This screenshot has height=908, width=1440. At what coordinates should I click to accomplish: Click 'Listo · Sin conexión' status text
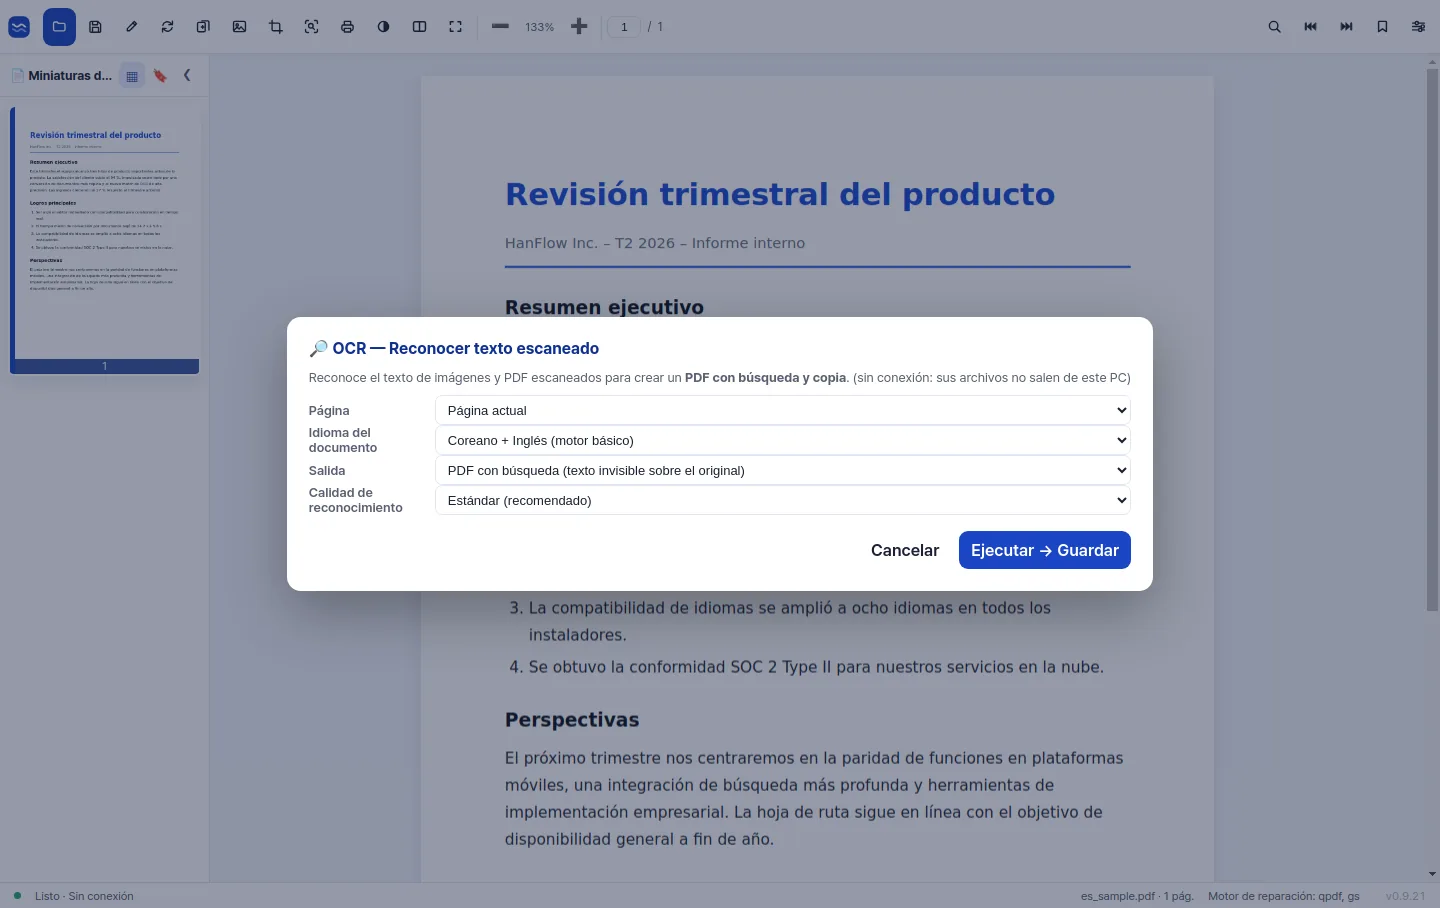[84, 896]
